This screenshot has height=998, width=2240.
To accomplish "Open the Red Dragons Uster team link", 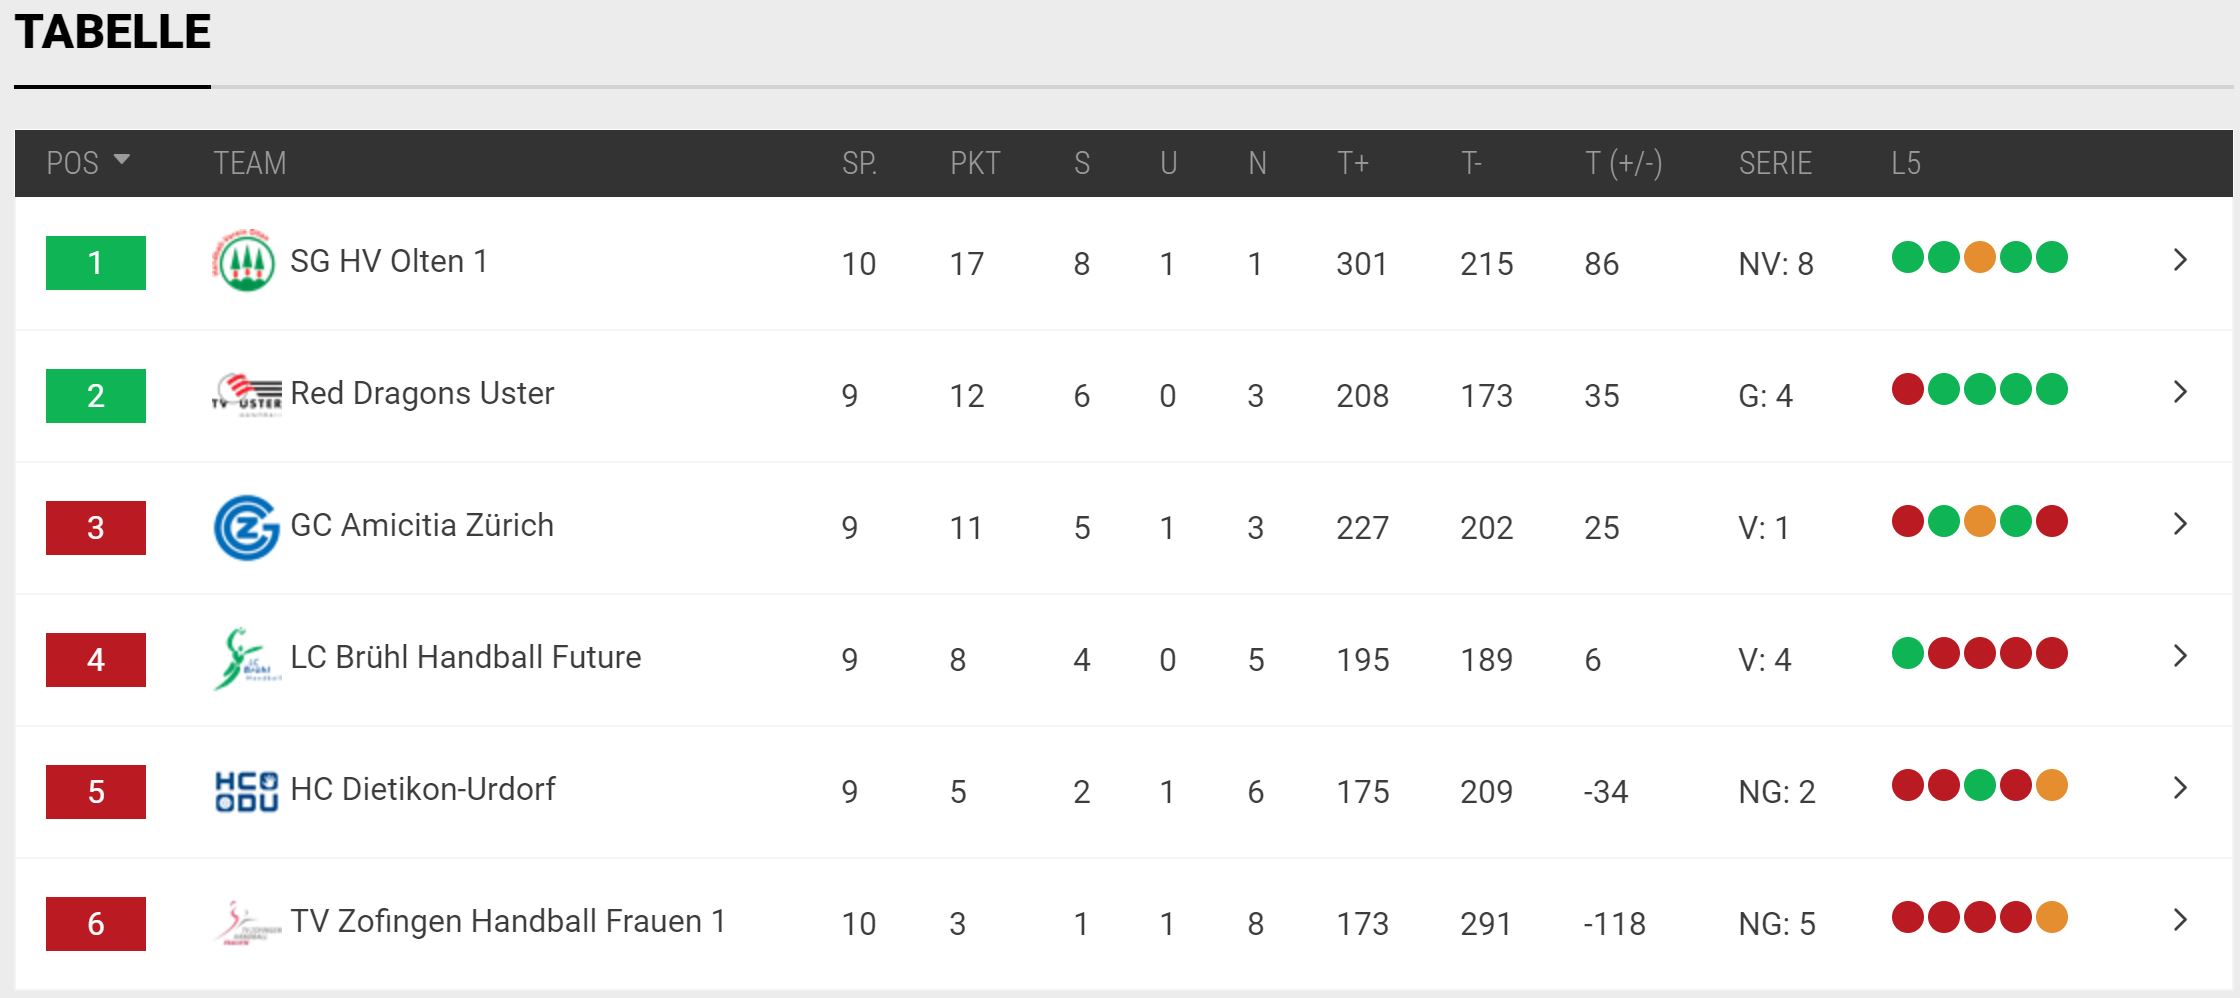I will pyautogui.click(x=422, y=393).
